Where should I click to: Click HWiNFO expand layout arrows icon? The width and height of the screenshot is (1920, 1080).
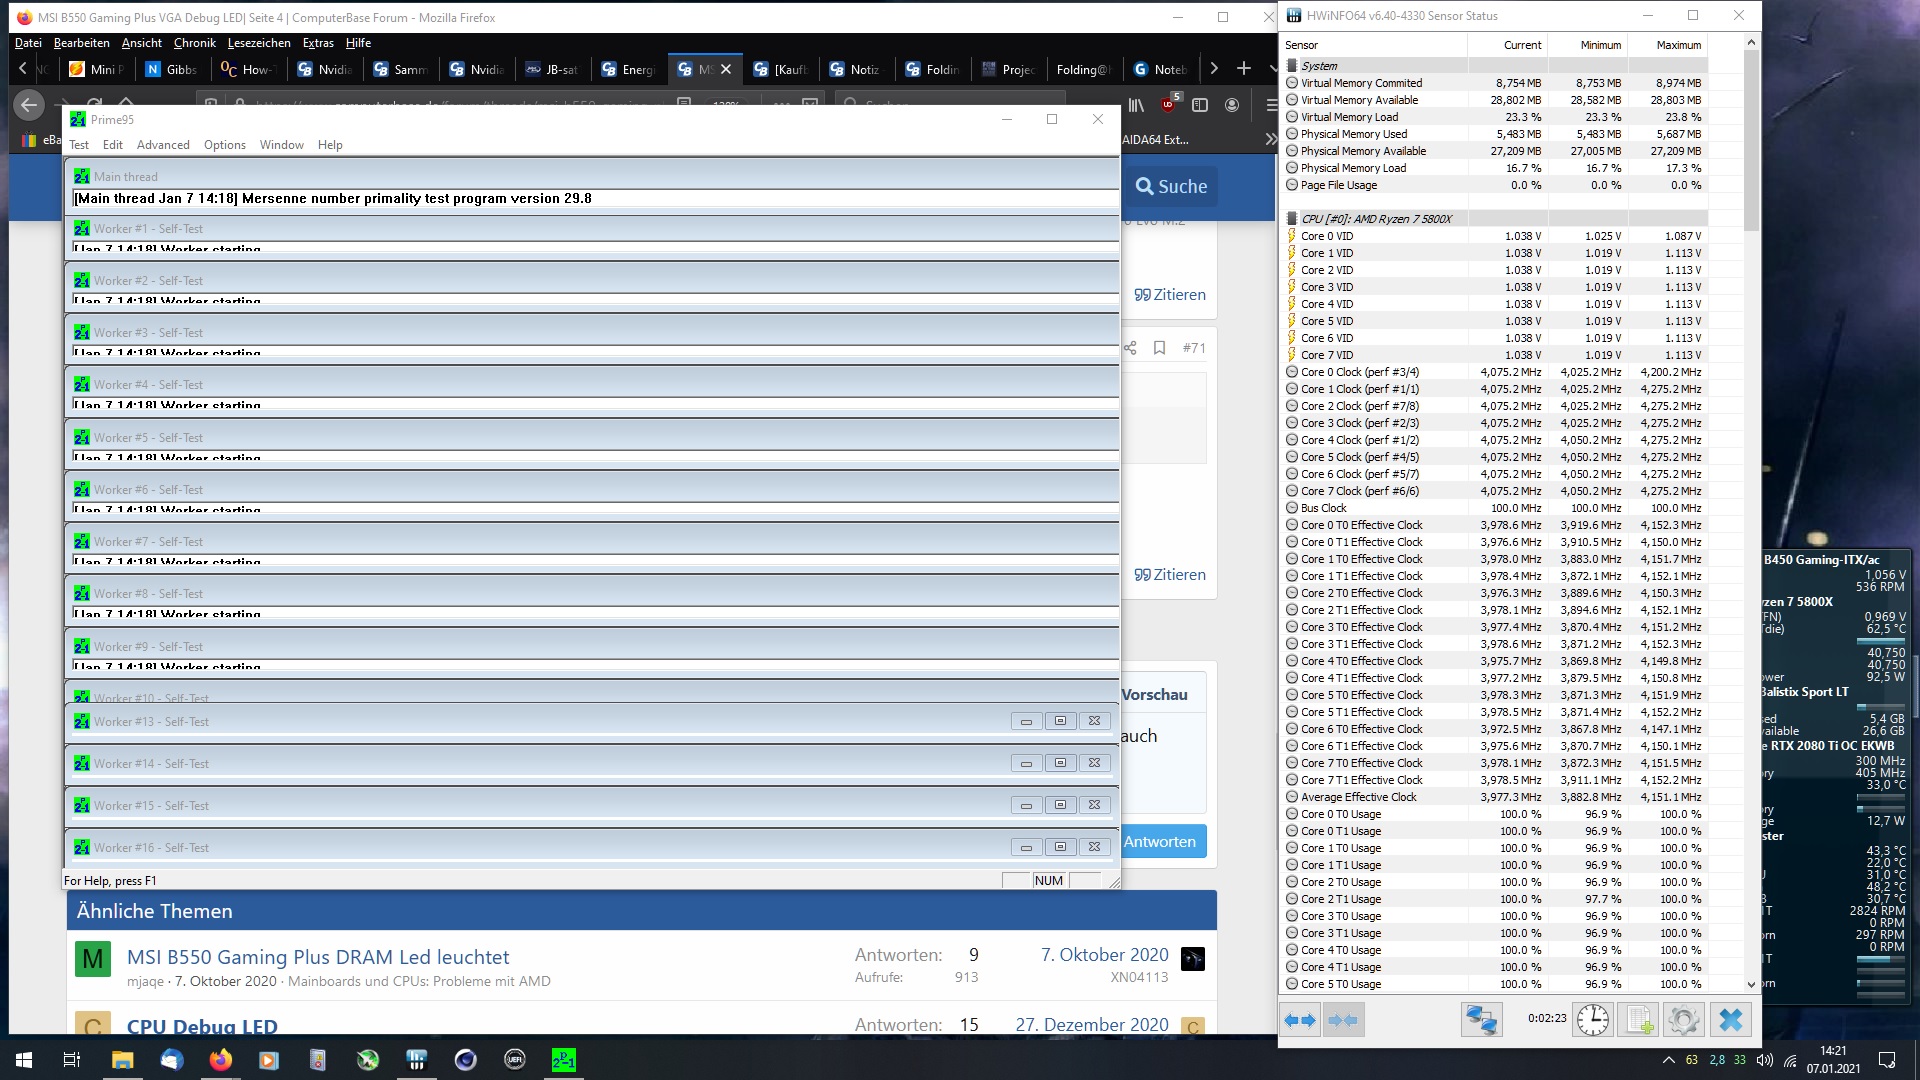tap(1299, 1020)
